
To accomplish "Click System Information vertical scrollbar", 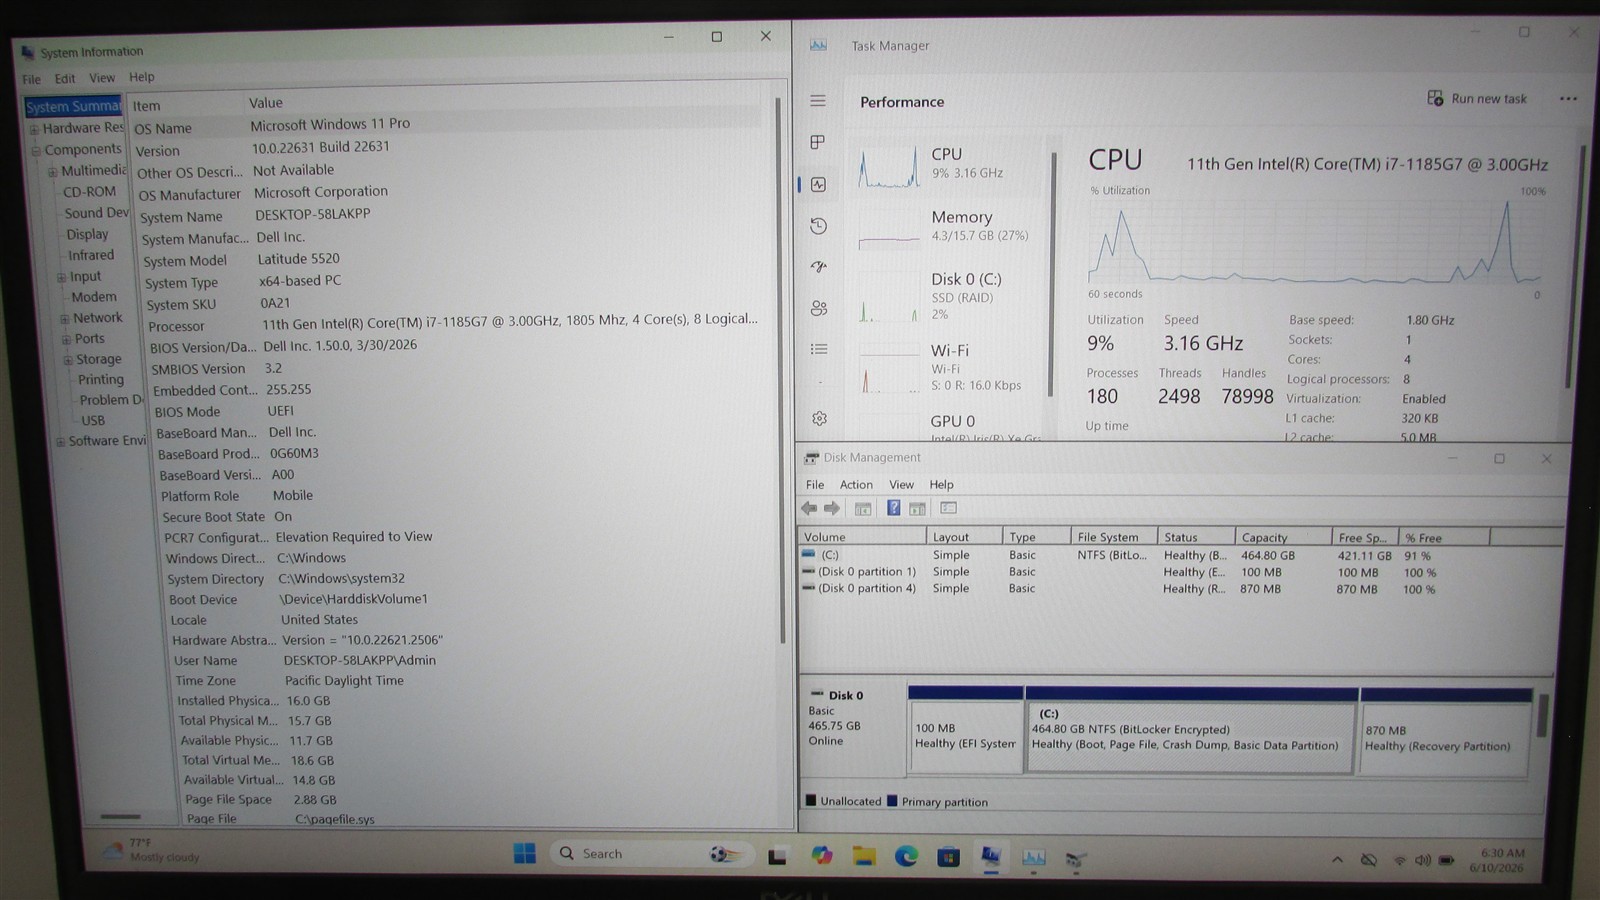I will 780,370.
